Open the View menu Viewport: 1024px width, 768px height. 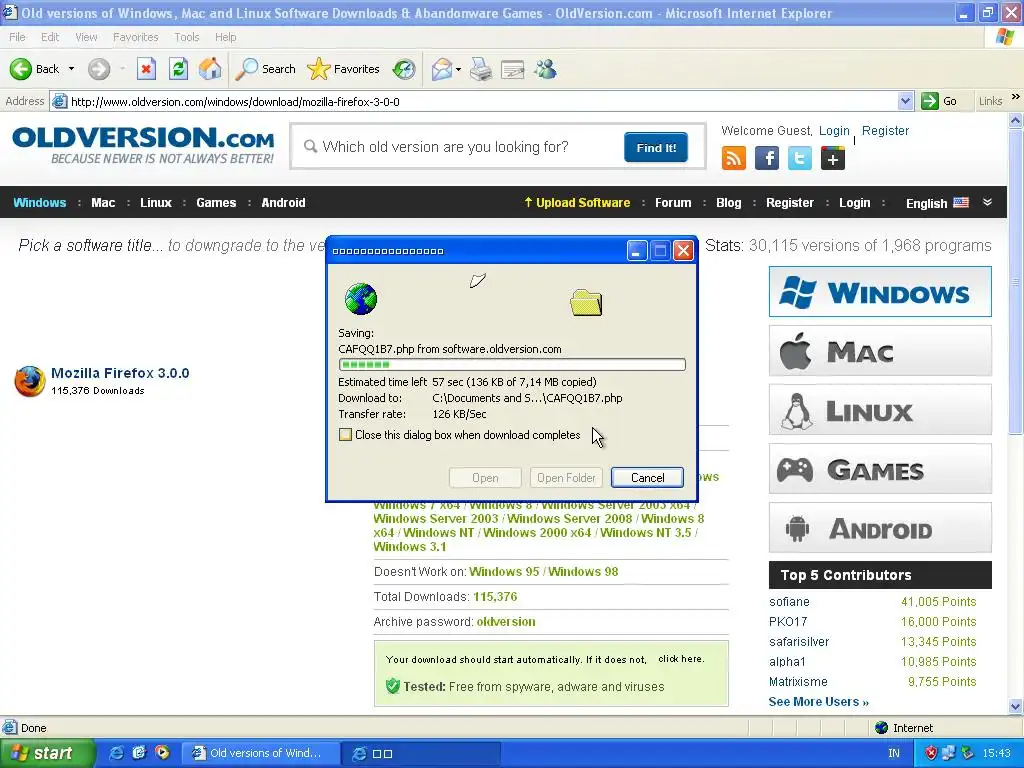click(86, 37)
